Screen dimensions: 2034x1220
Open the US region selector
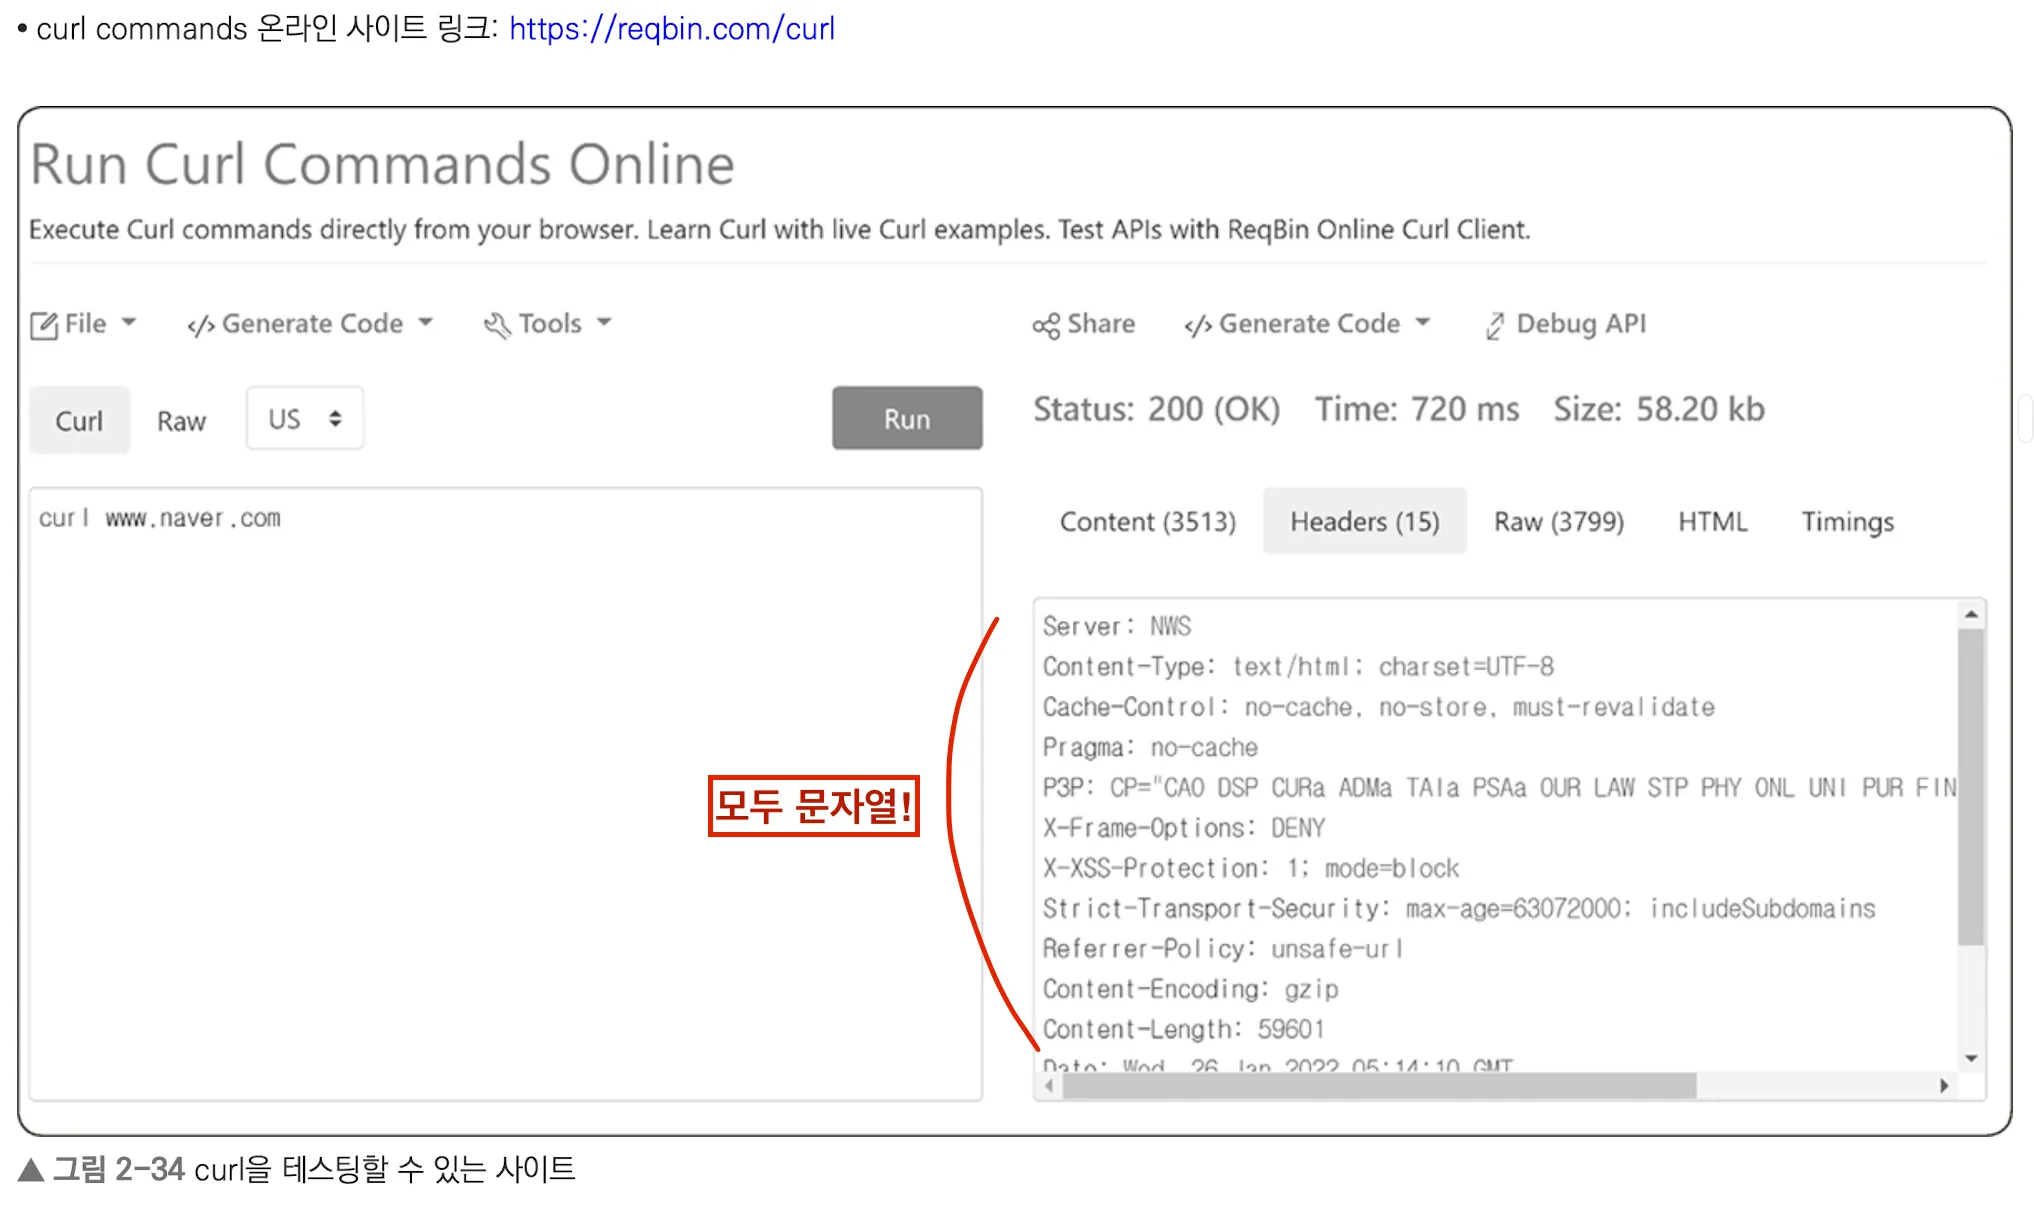pyautogui.click(x=305, y=419)
